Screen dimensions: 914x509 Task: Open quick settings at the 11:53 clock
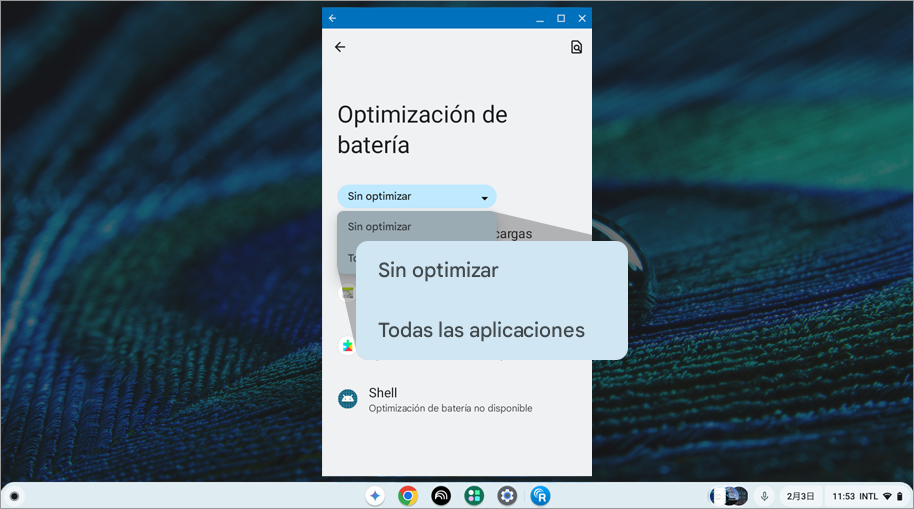(843, 496)
